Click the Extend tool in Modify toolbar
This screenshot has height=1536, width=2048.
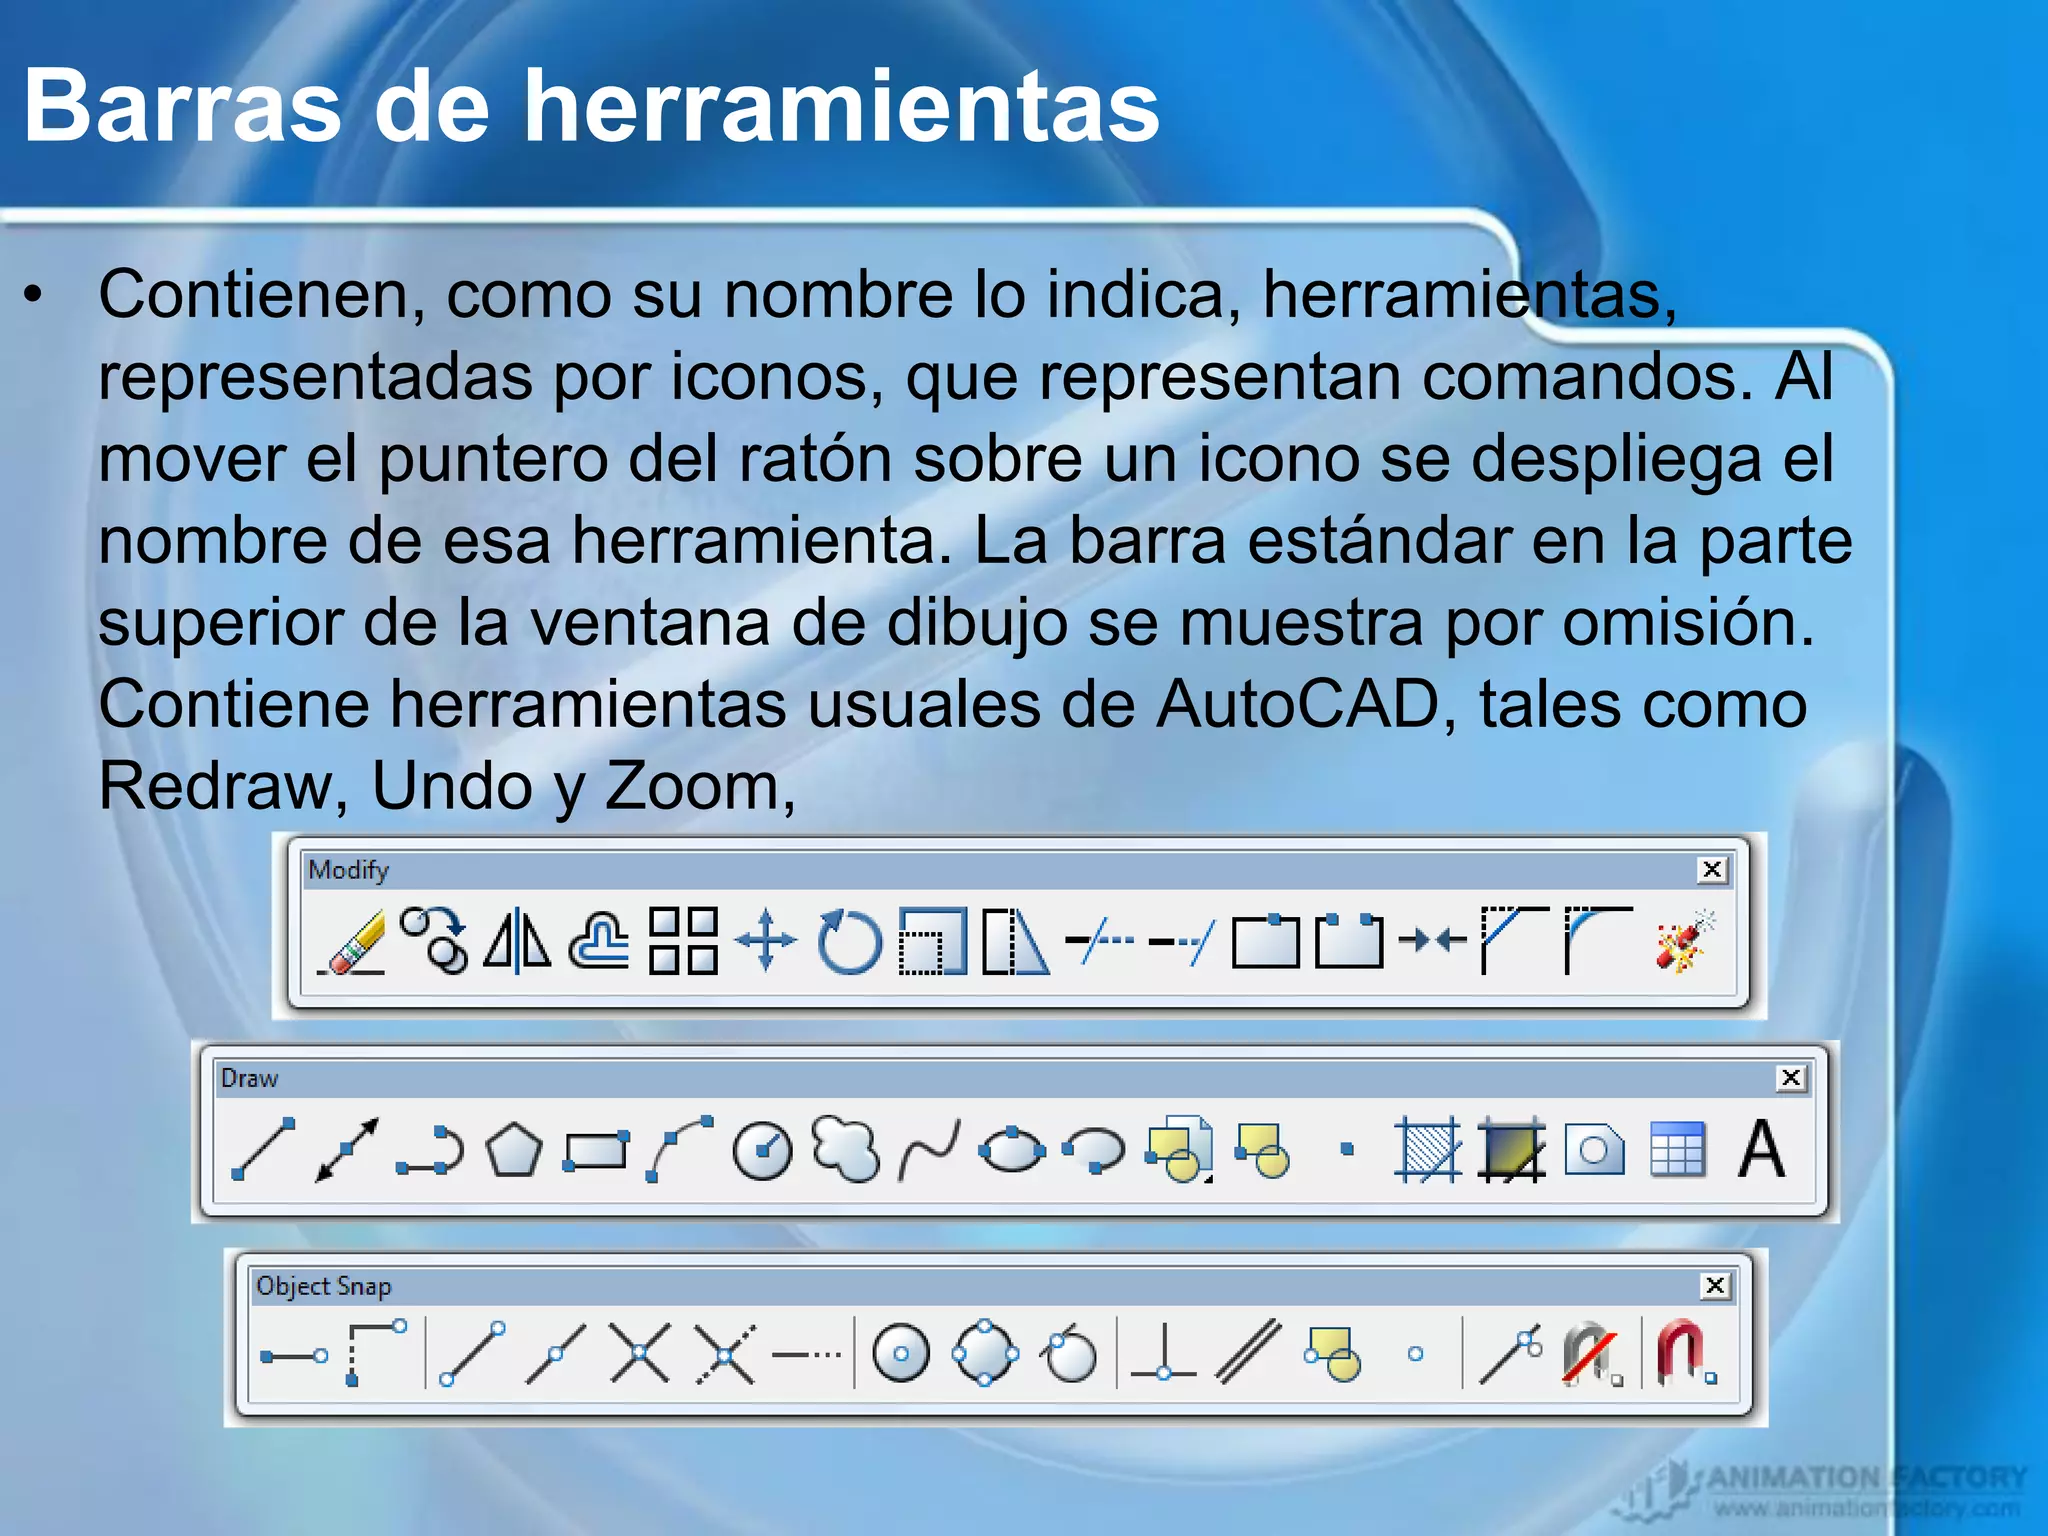[1182, 941]
